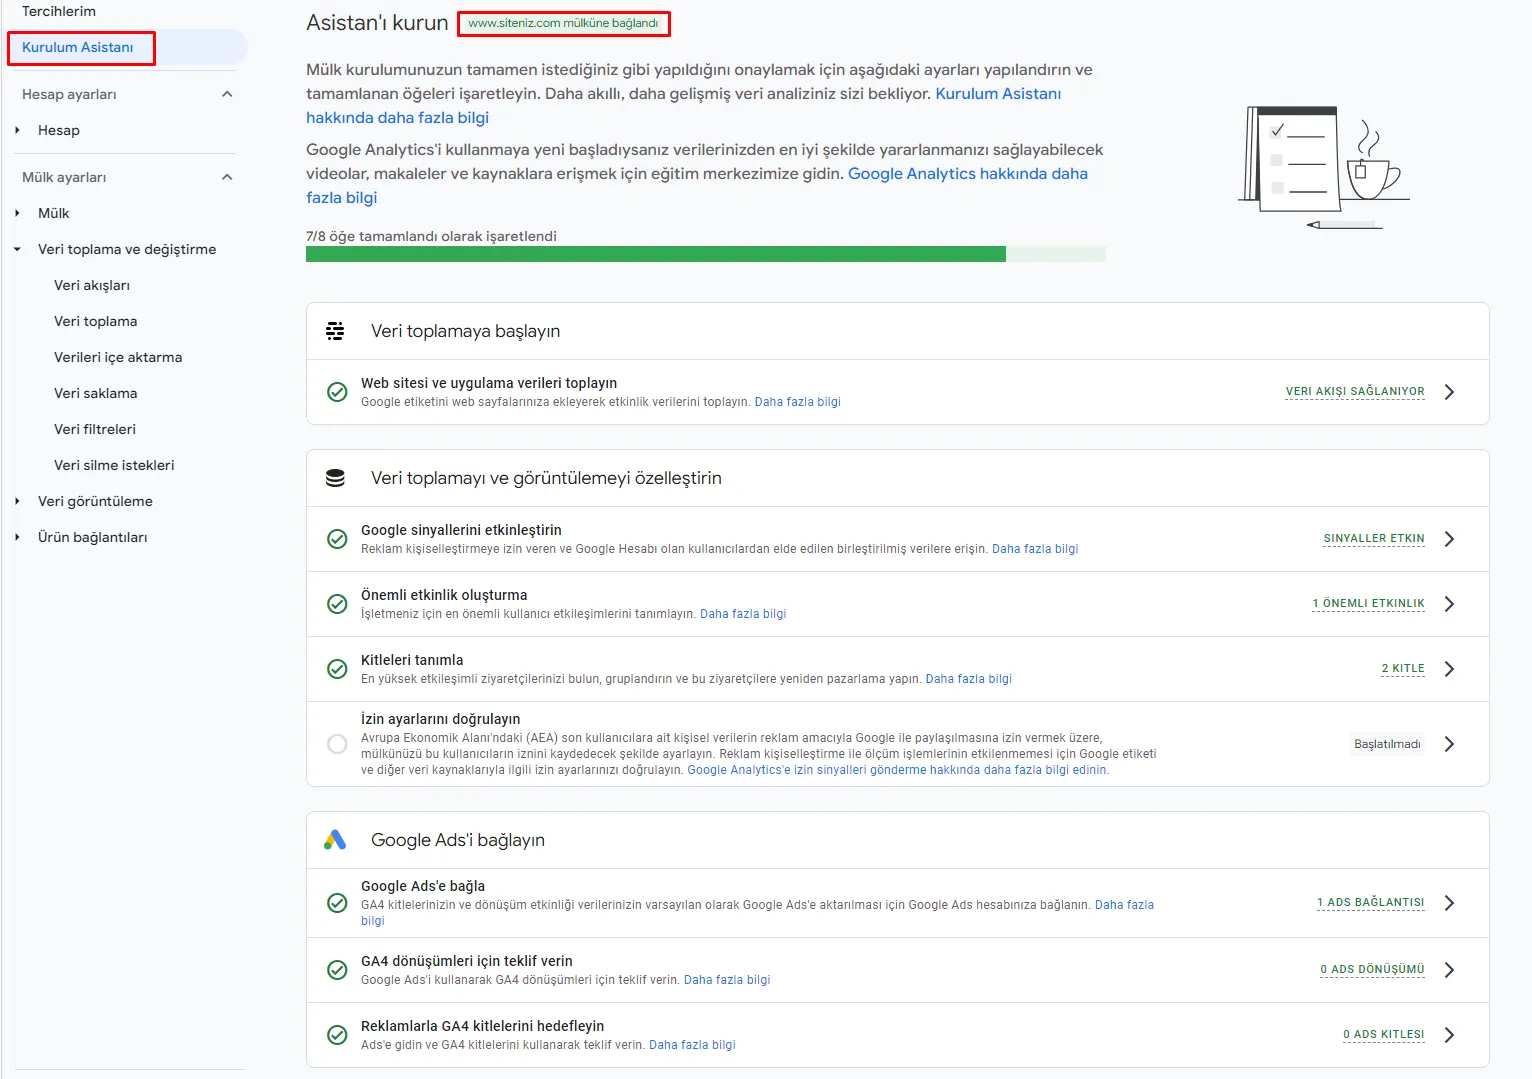This screenshot has width=1532, height=1079.
Task: Click Google Analytics hakkında daha fazla bilgi link
Action: point(697,185)
